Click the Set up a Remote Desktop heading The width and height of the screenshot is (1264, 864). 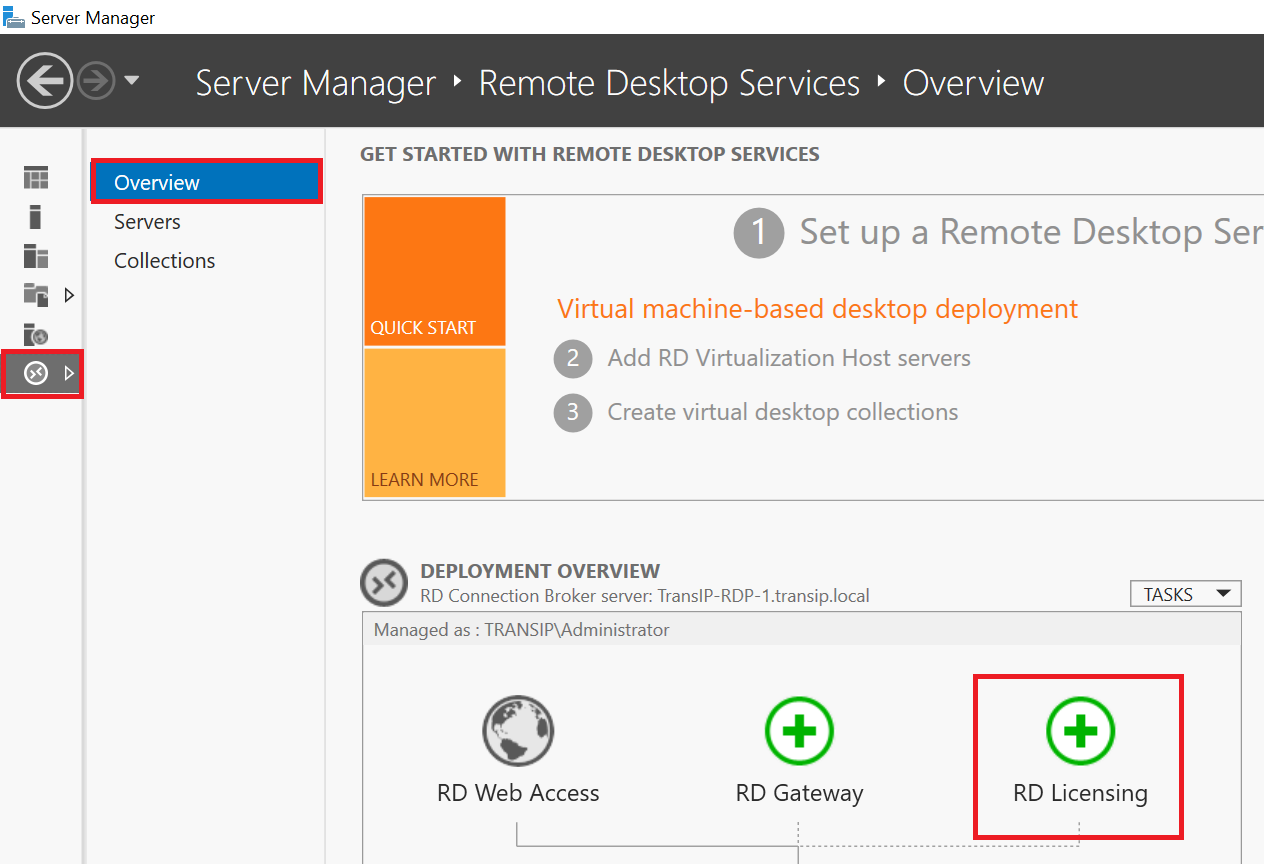click(x=1031, y=232)
